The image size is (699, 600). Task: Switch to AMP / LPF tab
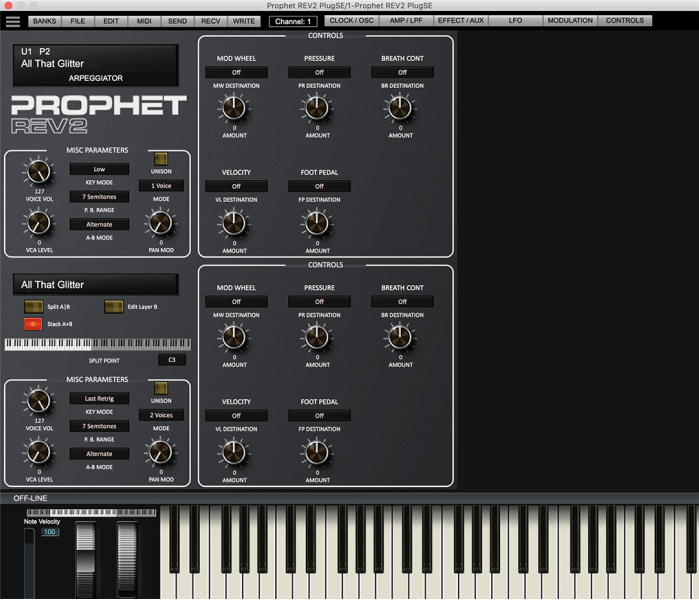click(406, 21)
